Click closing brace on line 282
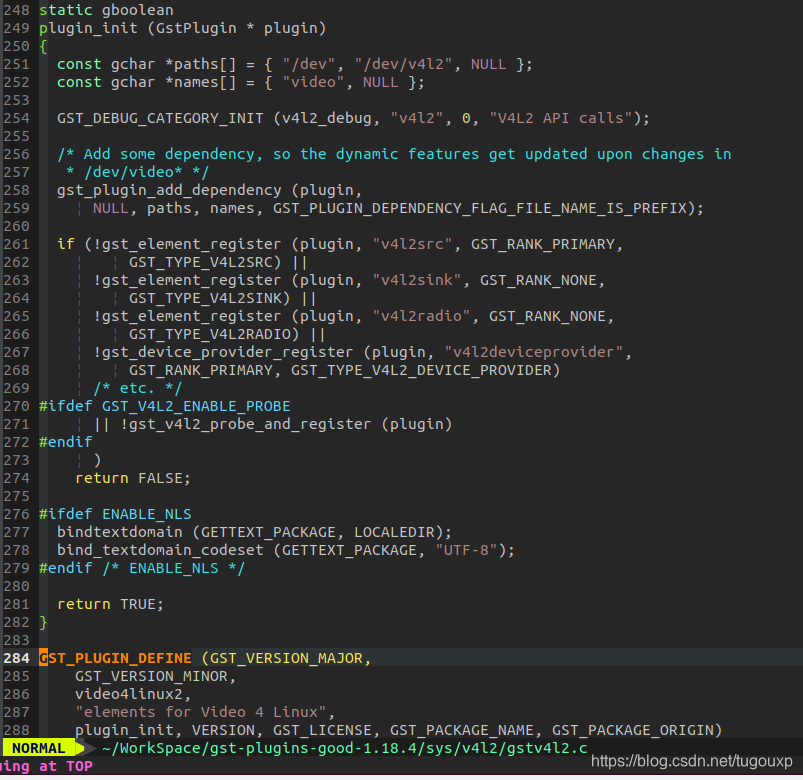The image size is (803, 780). point(44,622)
